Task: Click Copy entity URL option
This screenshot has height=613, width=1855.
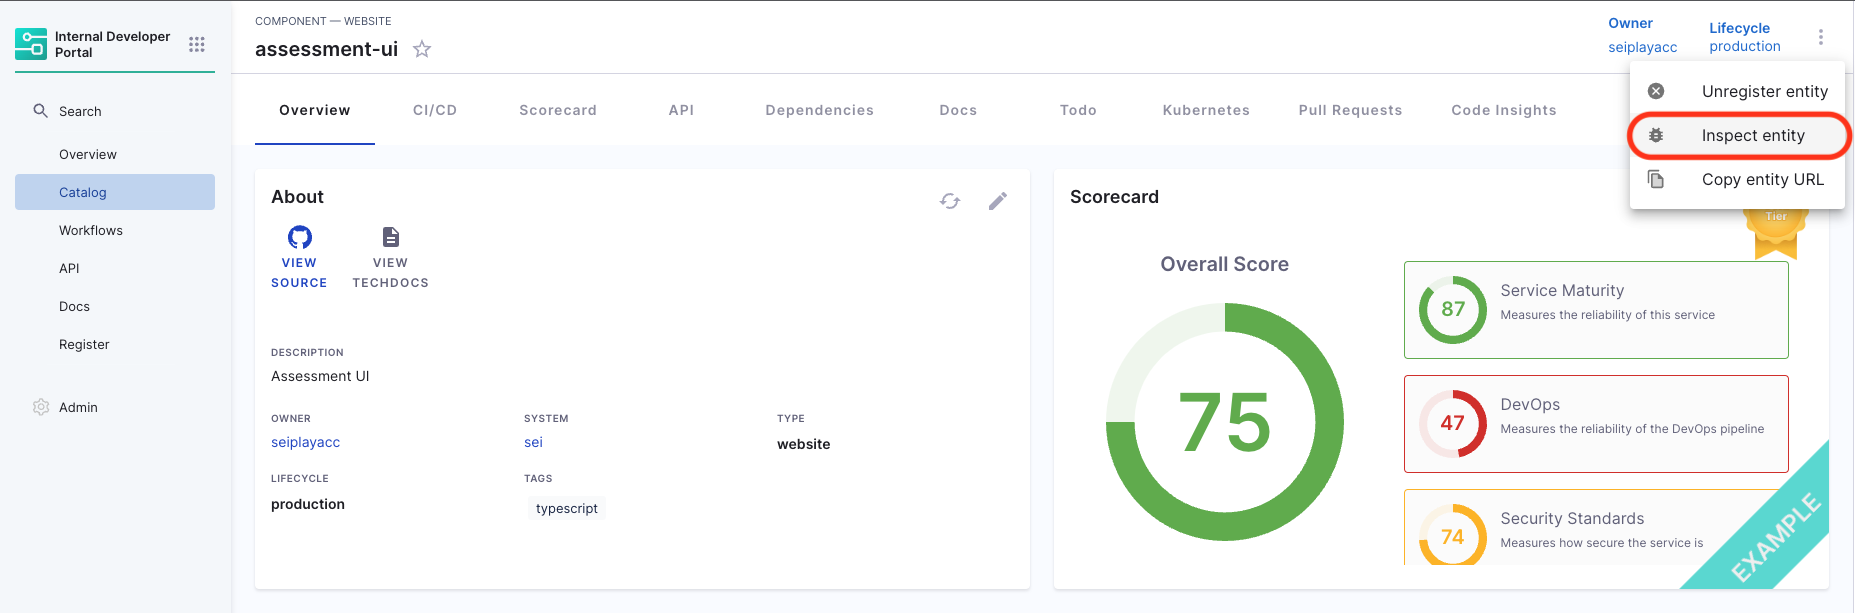Action: (1762, 180)
